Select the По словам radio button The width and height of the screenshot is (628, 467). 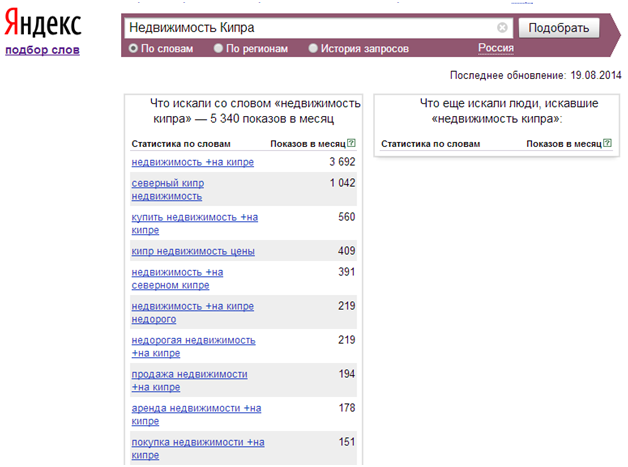click(133, 48)
